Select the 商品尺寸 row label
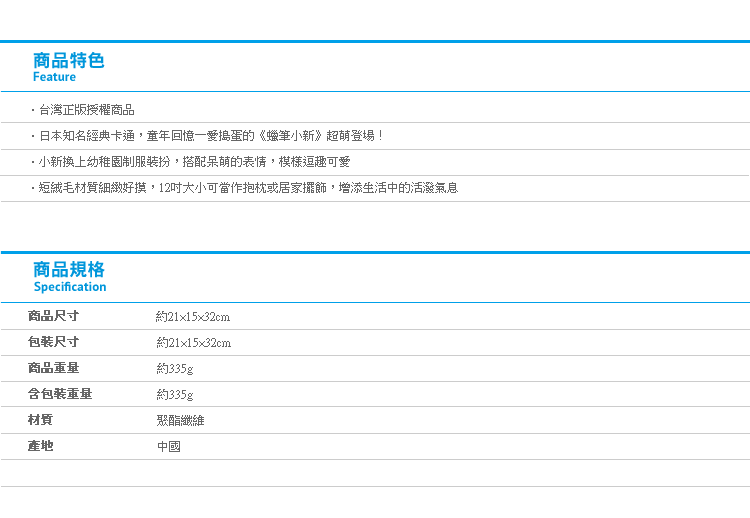The height and width of the screenshot is (518, 750). pos(53,316)
